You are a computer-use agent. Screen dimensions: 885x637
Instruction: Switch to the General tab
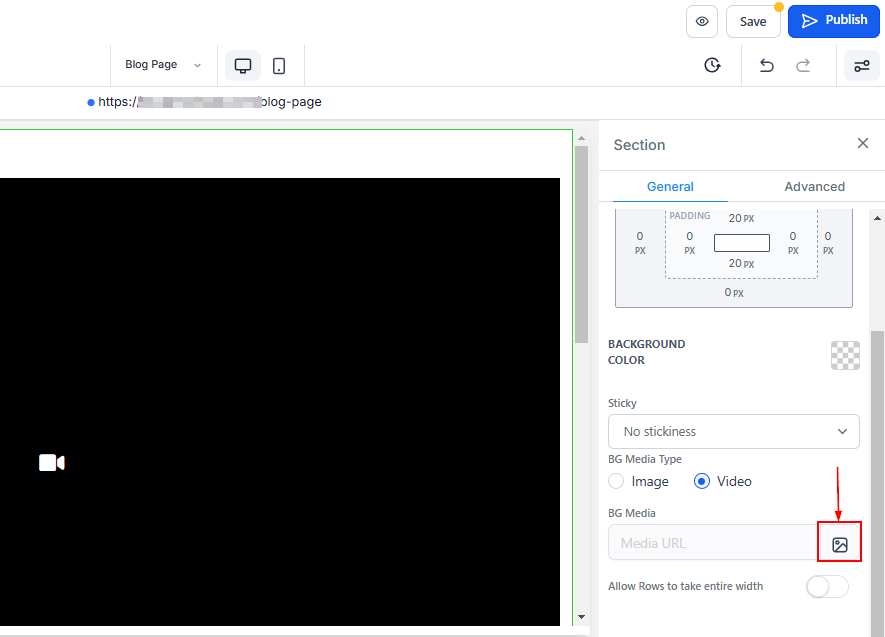[x=670, y=187]
